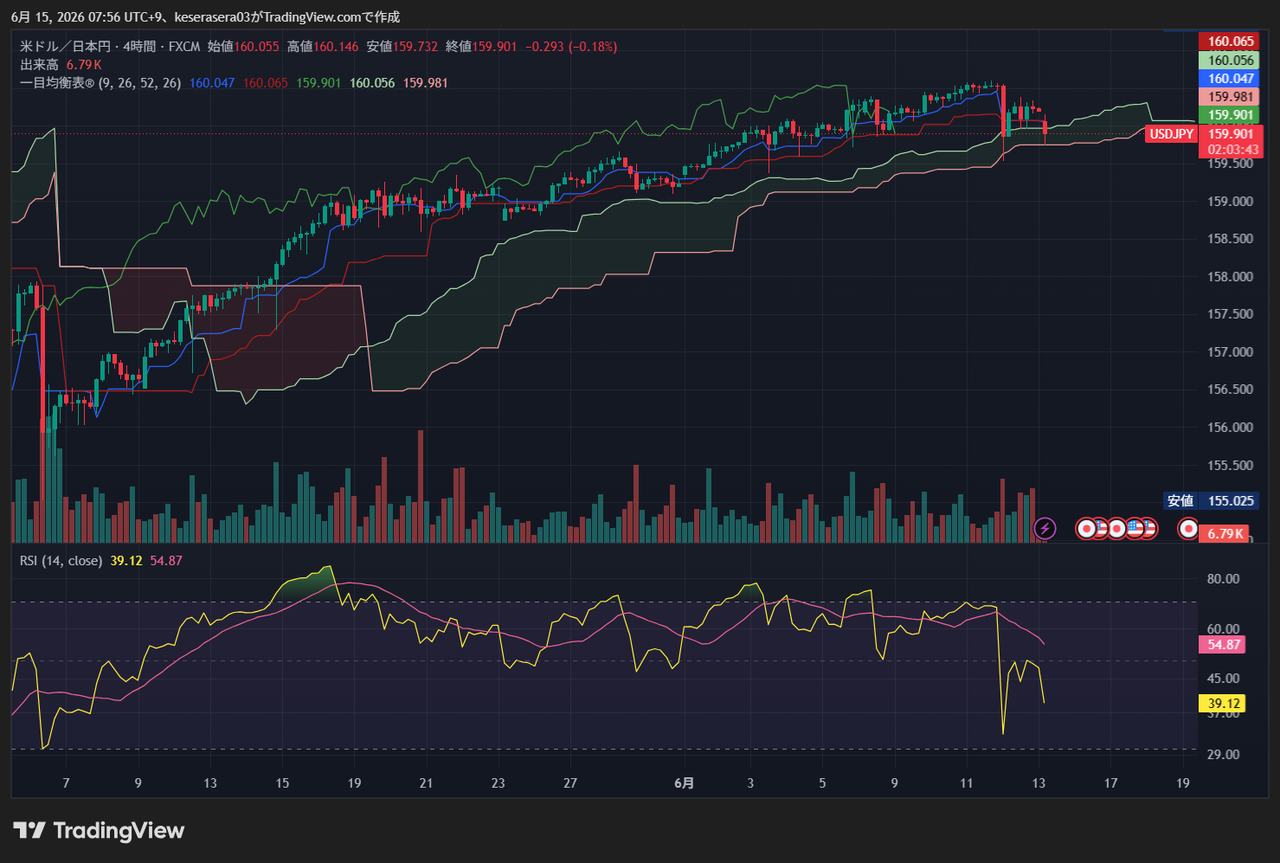Click the blue 160.047 price axis label

1231,78
